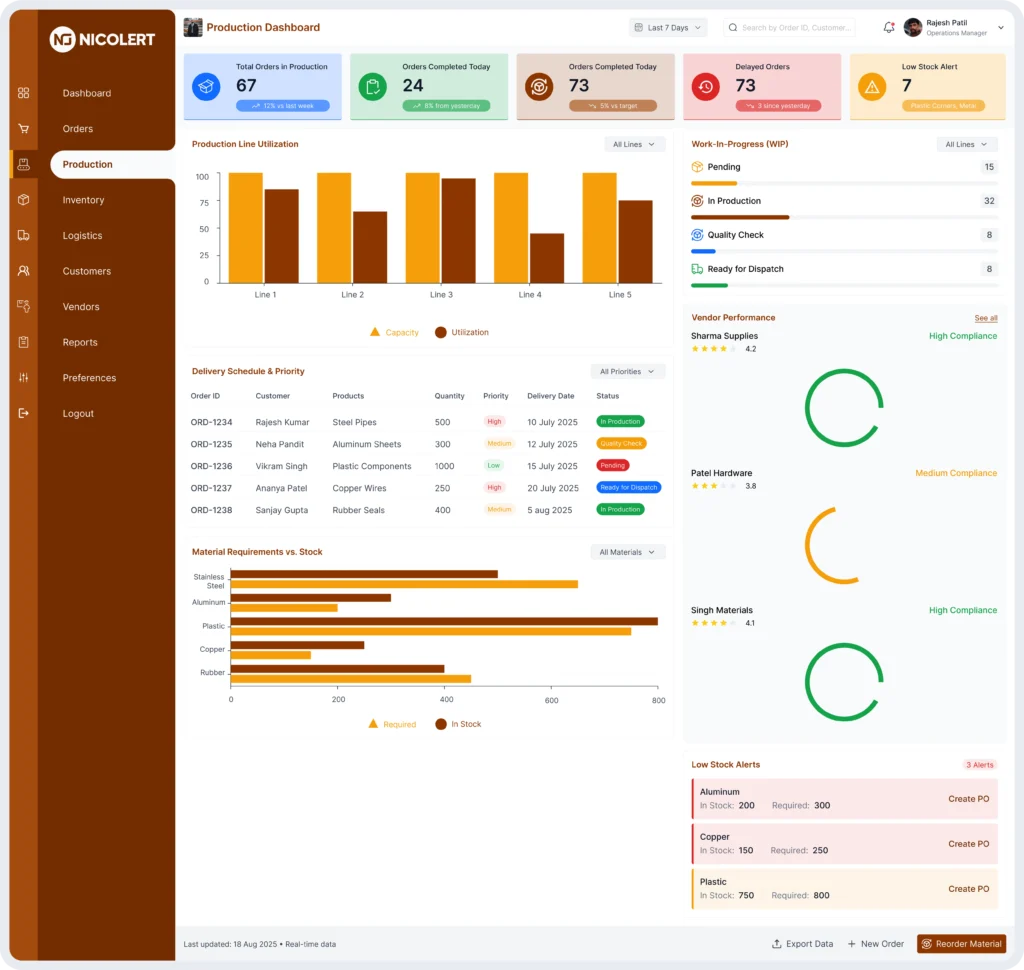Click the Logout icon in sidebar
The image size is (1024, 970).
(x=24, y=413)
